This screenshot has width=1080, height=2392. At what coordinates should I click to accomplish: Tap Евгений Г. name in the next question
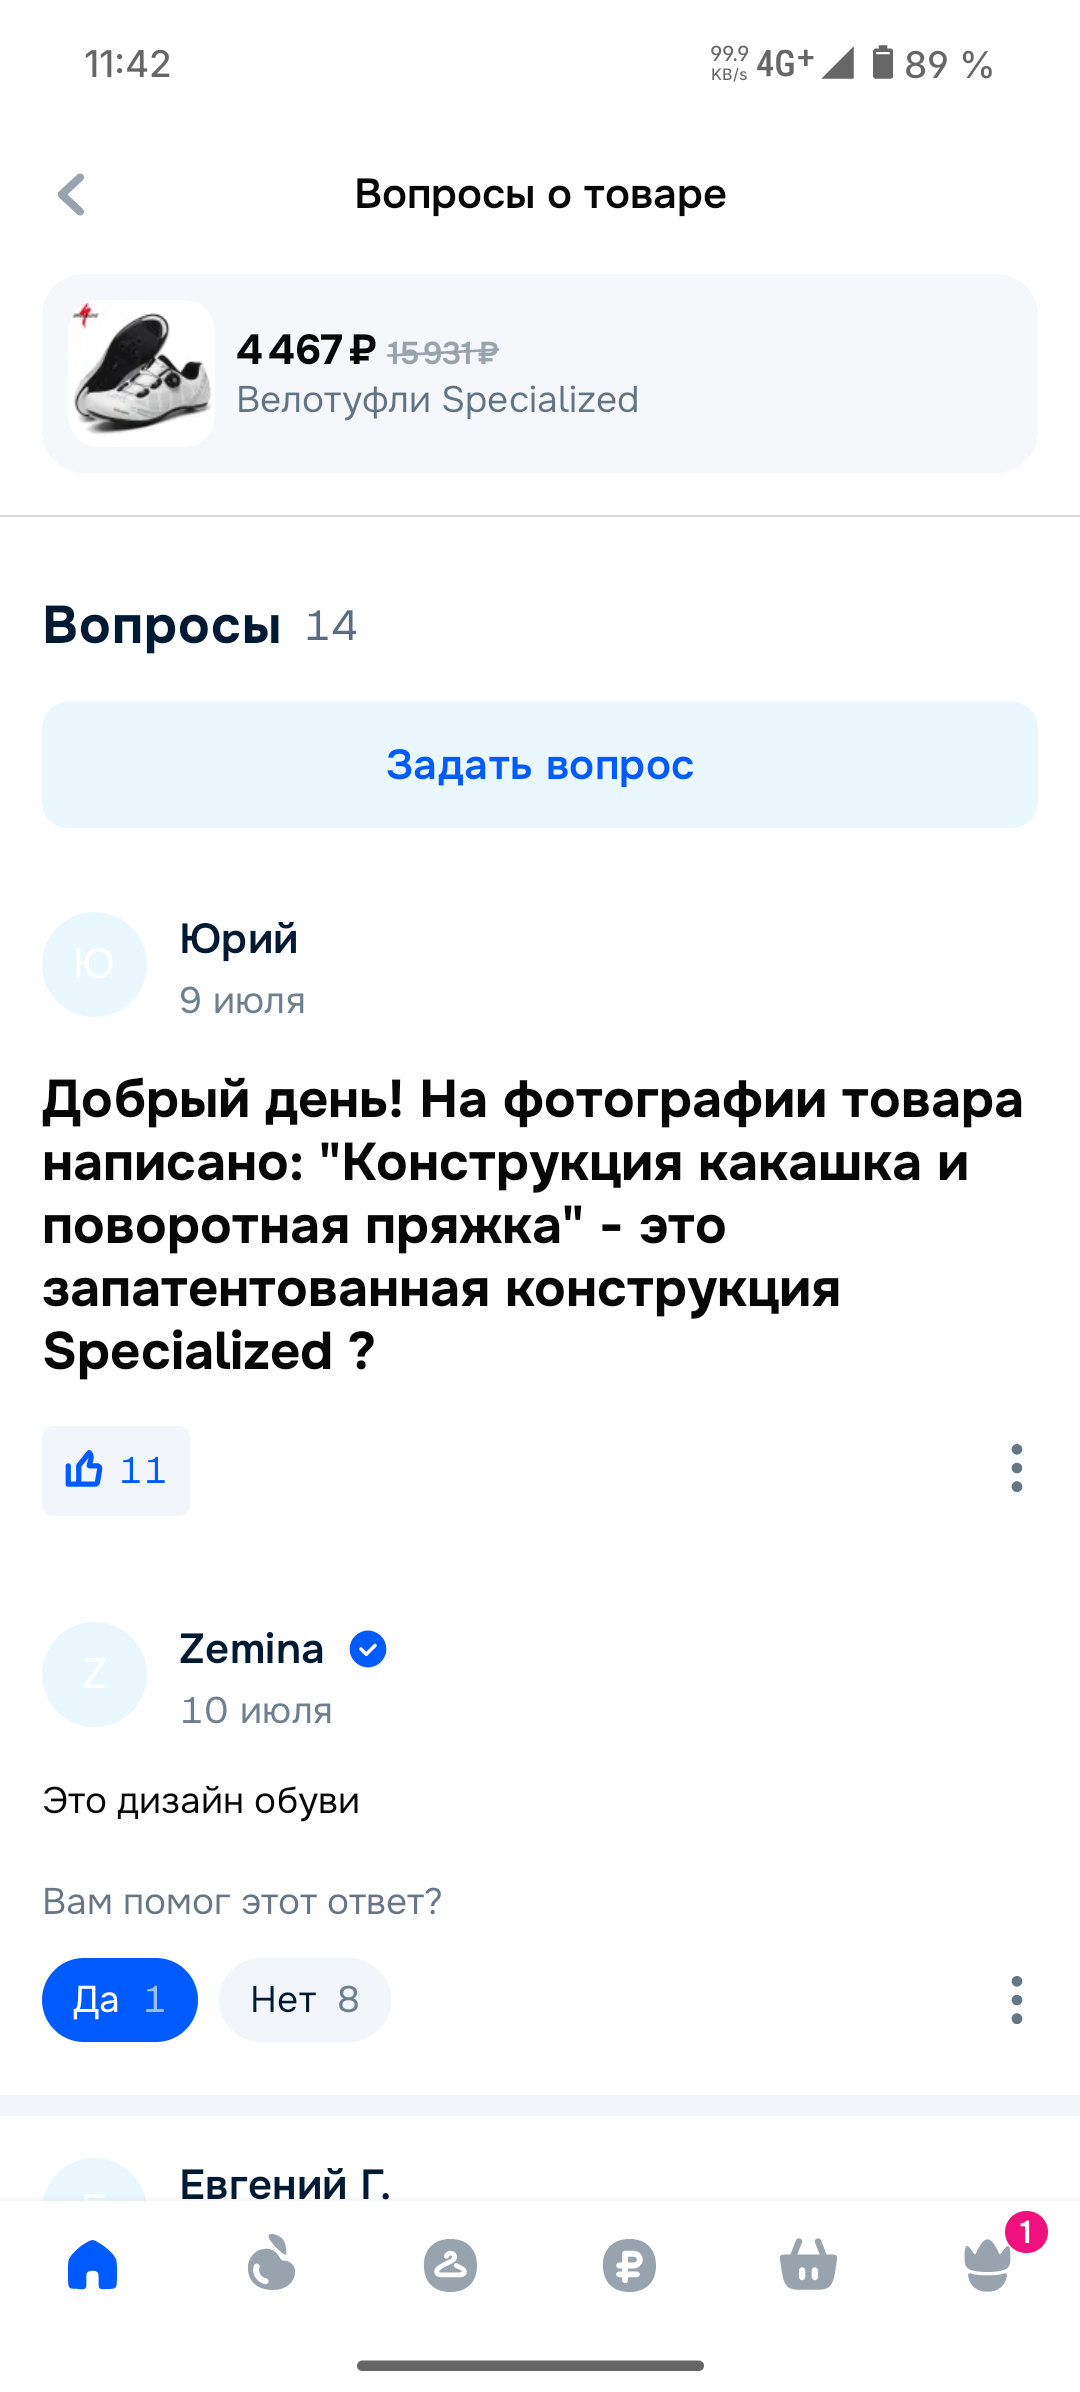pos(285,2183)
